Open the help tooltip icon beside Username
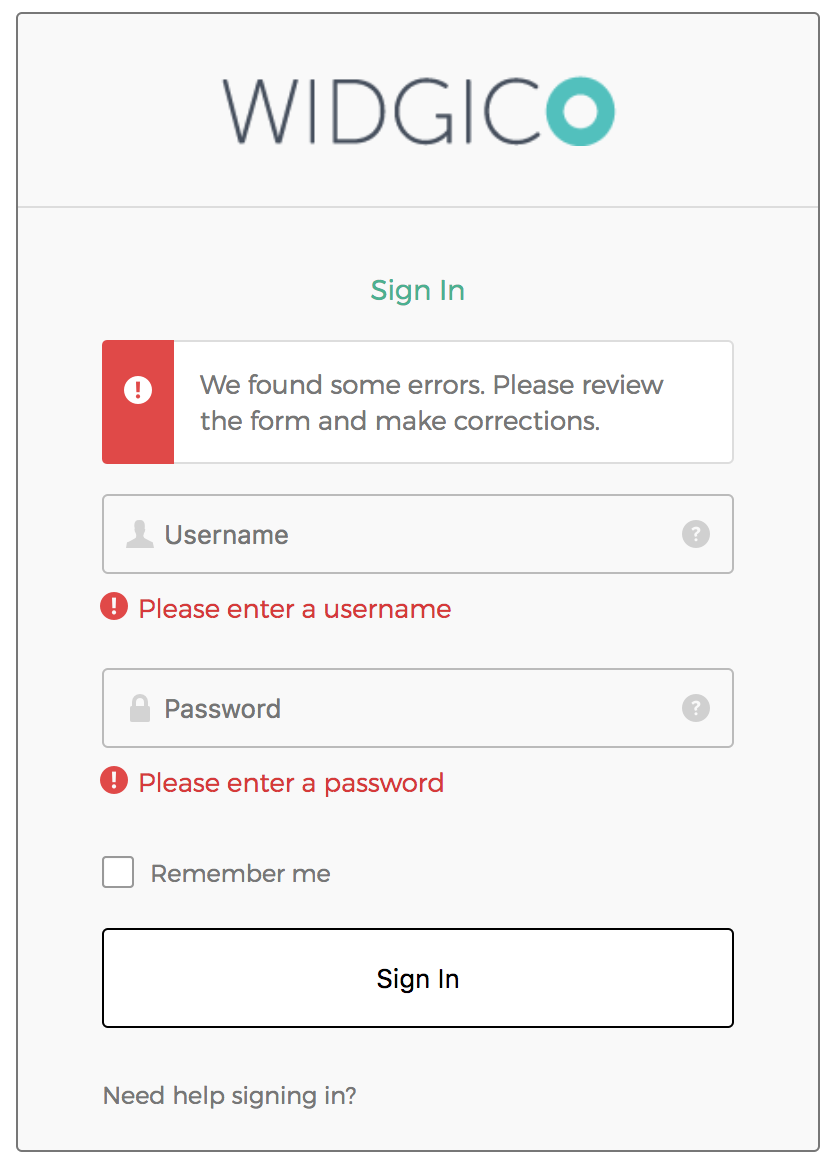This screenshot has height=1174, width=834. (696, 534)
